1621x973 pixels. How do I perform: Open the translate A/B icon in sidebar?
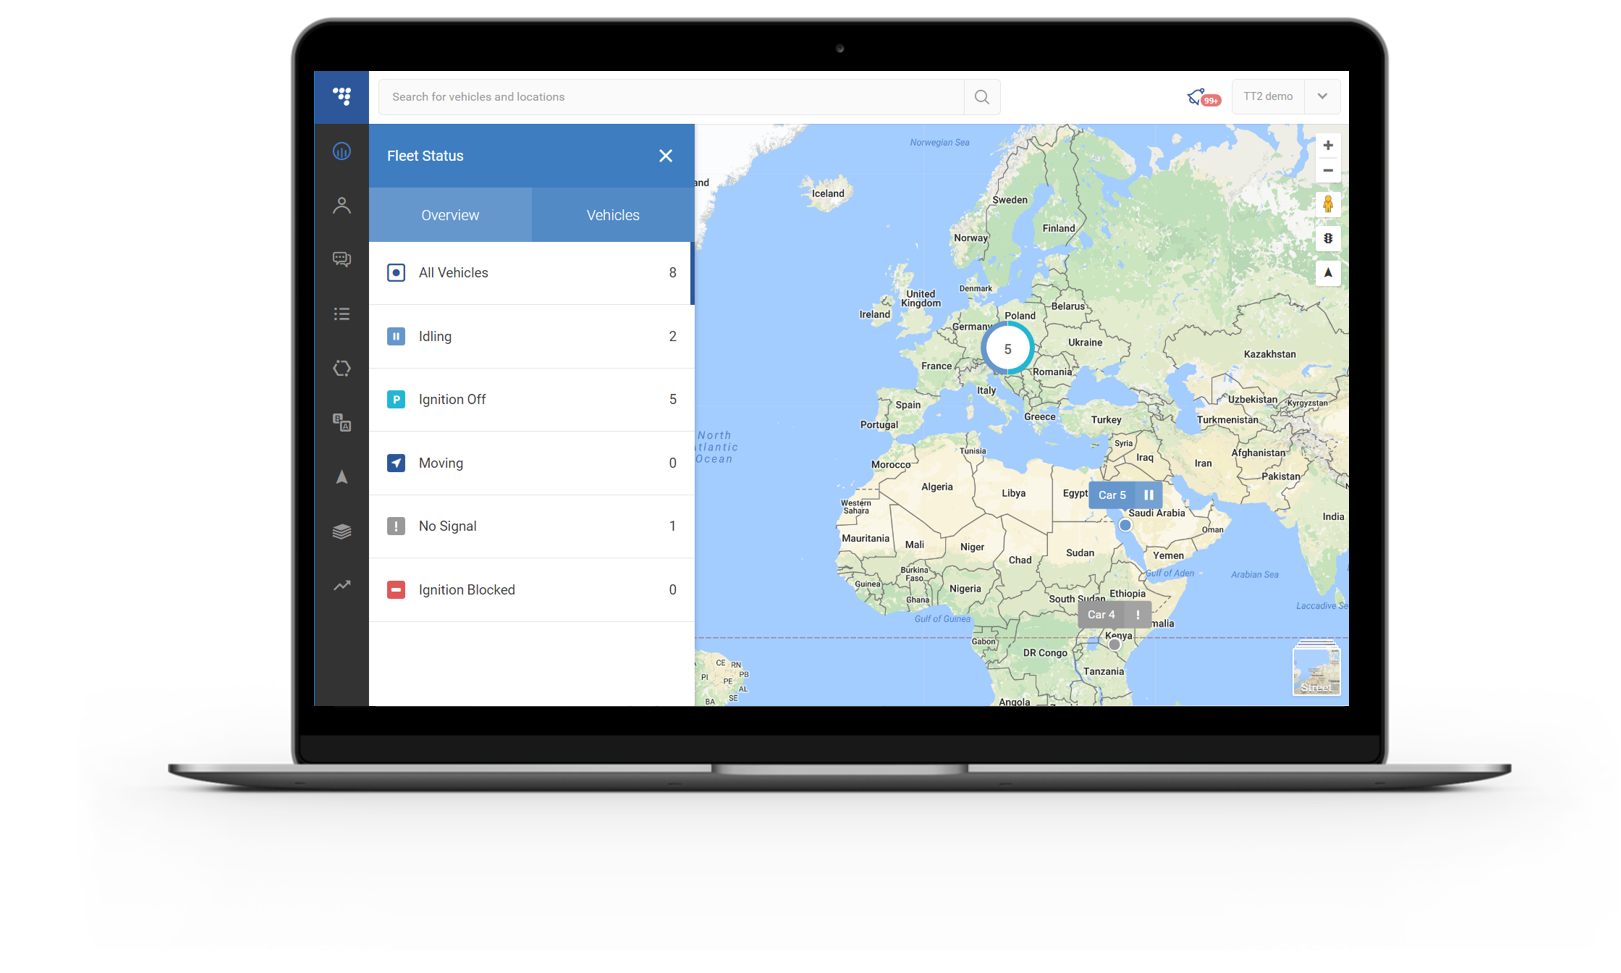pos(342,422)
